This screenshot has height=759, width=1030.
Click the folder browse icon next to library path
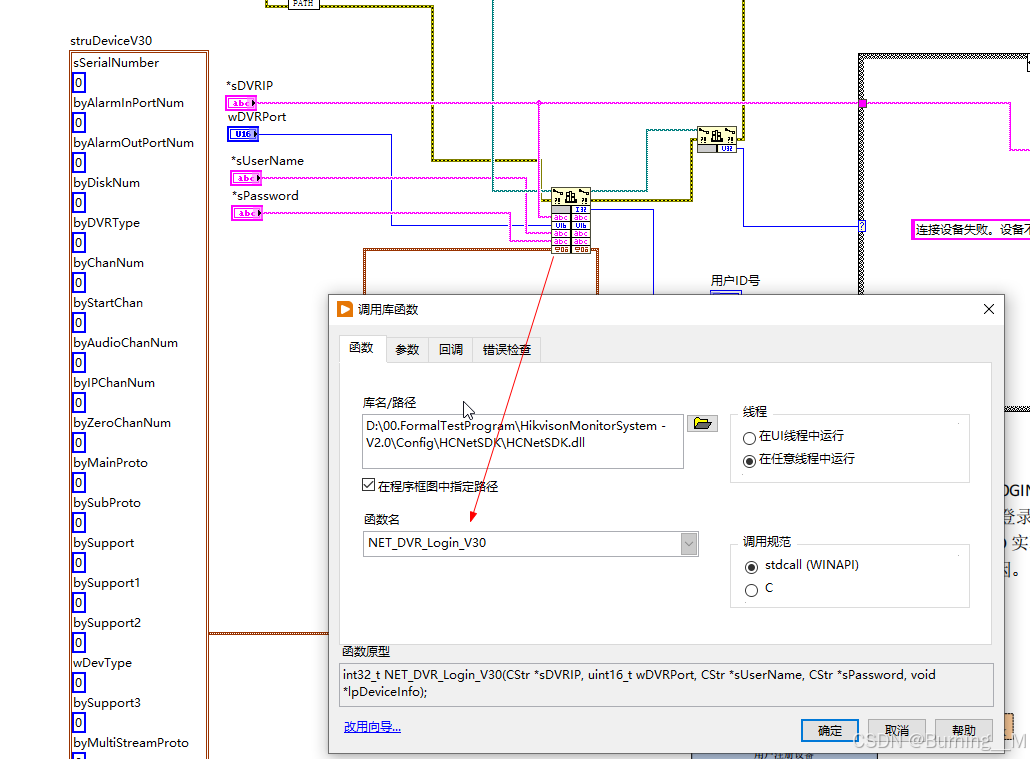(x=702, y=423)
